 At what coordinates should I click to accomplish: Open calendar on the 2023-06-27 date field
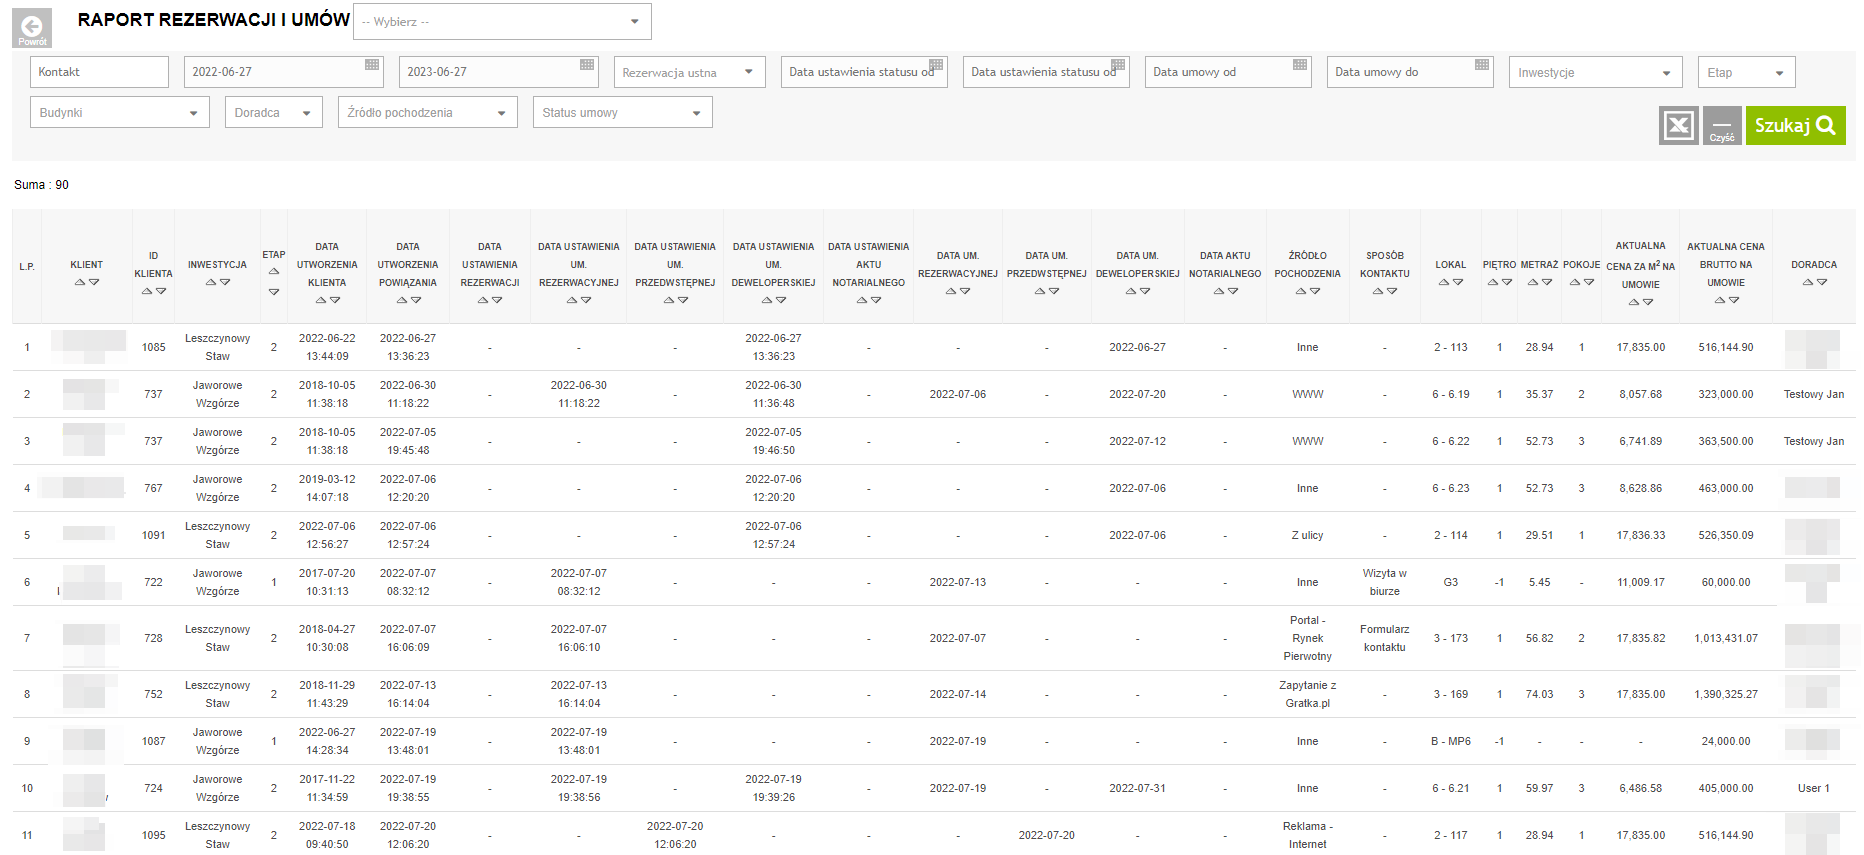(587, 65)
